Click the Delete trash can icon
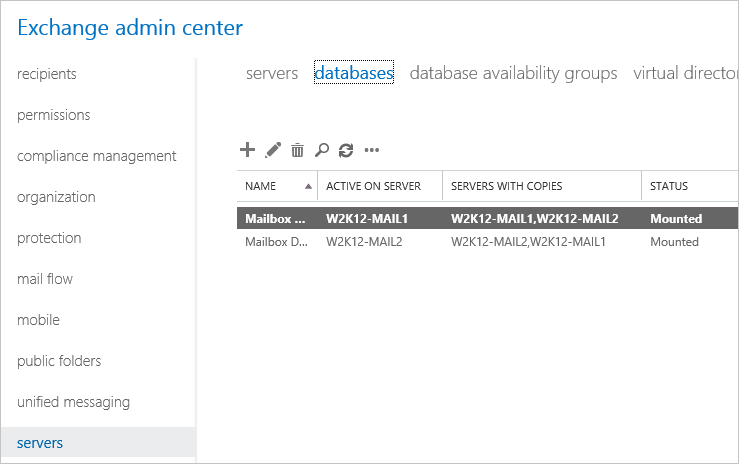This screenshot has width=739, height=464. pos(297,150)
